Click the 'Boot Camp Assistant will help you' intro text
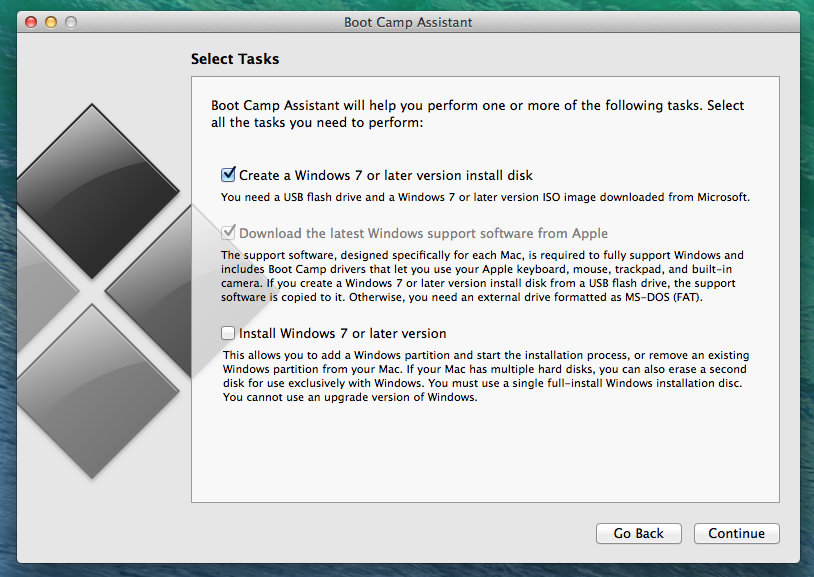The image size is (814, 577). point(477,114)
